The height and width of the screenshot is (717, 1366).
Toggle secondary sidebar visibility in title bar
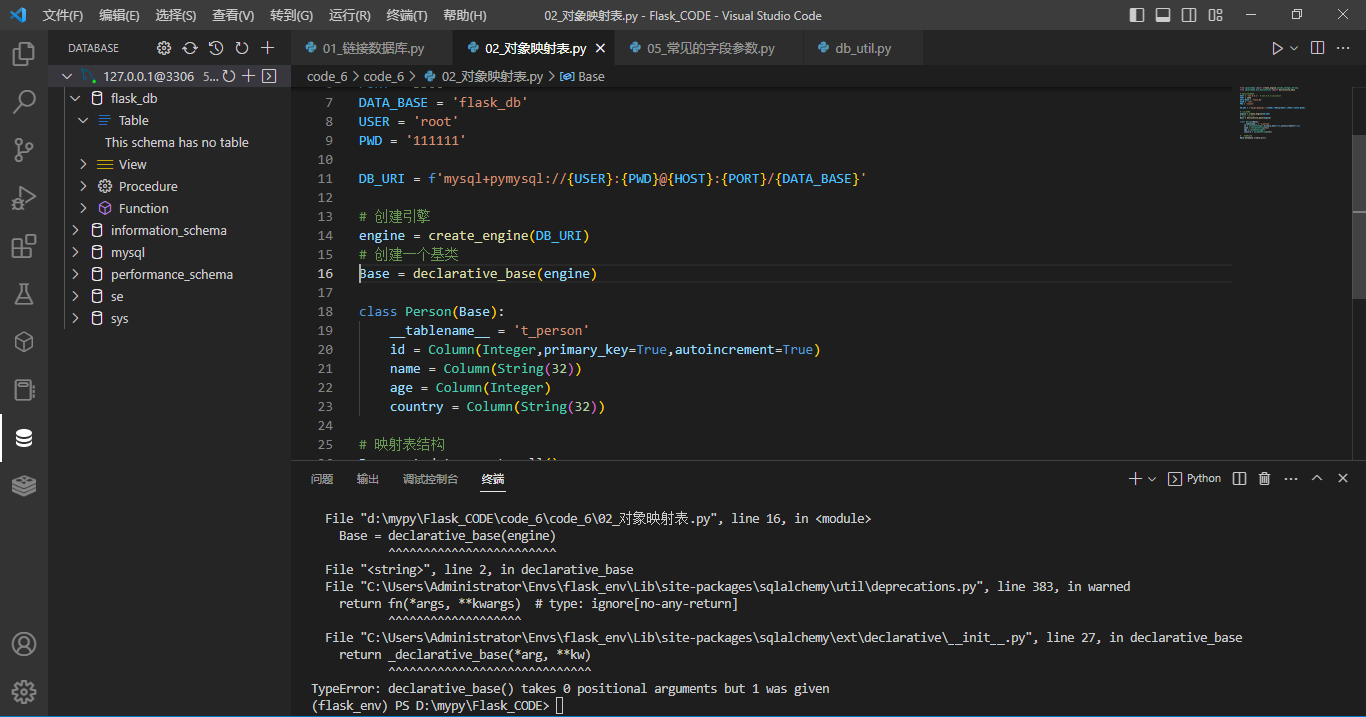[1189, 15]
